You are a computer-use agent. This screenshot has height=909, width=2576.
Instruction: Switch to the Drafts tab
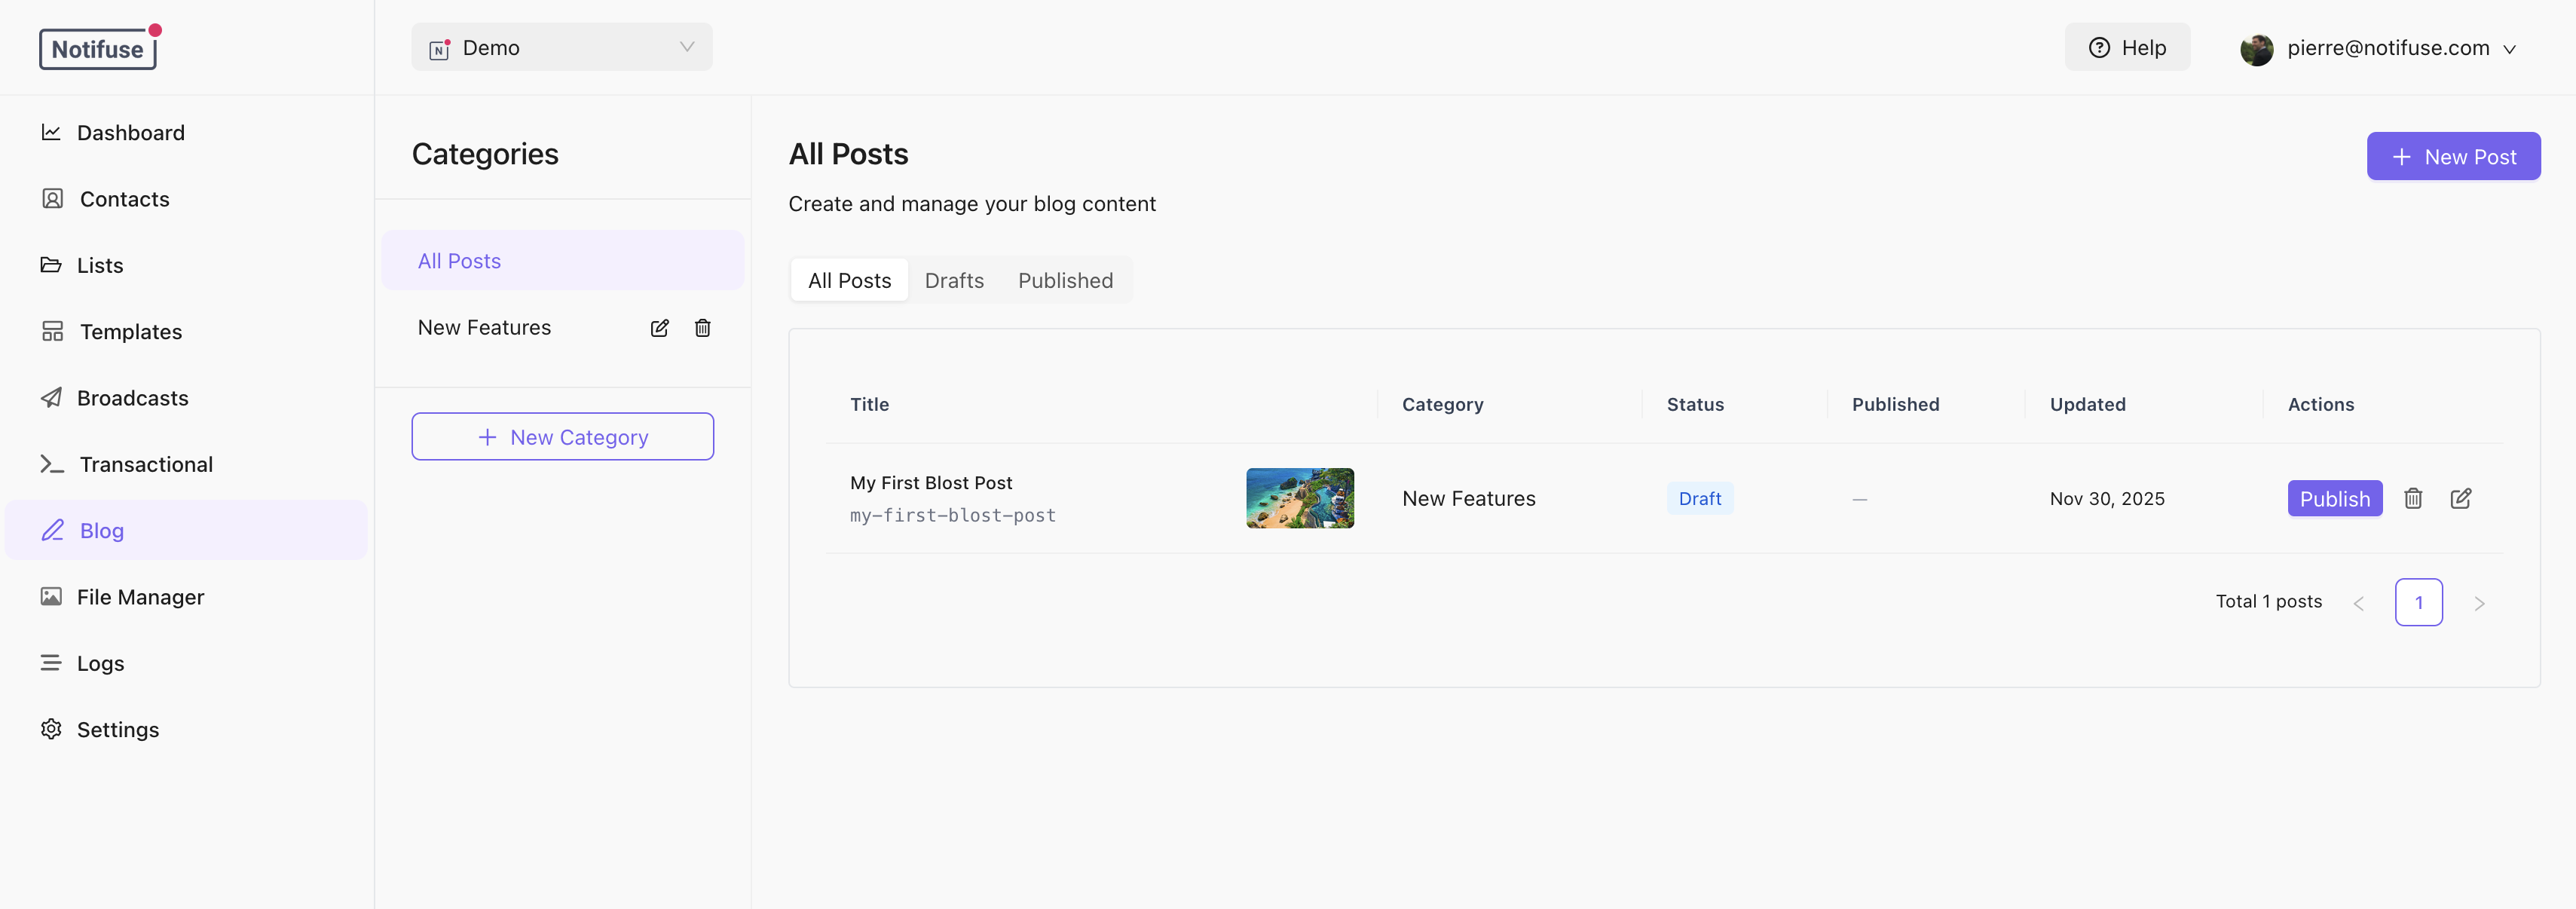(x=954, y=280)
